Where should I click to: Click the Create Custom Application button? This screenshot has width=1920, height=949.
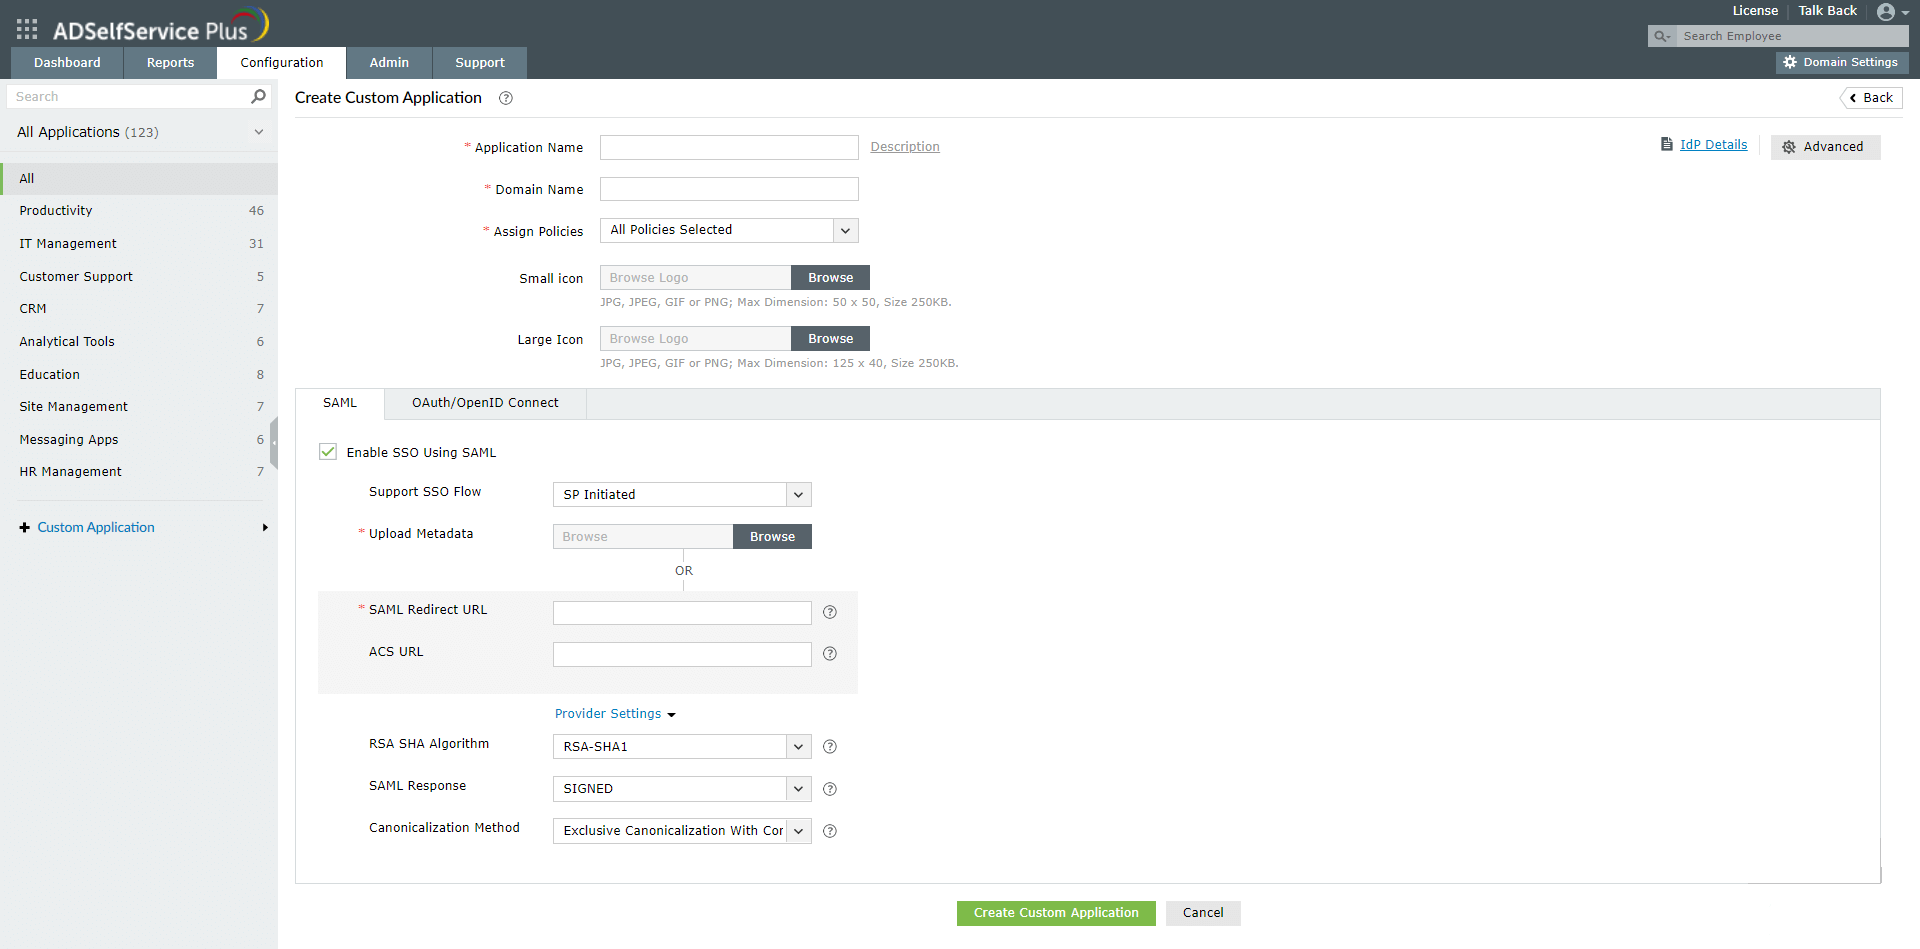[1055, 913]
